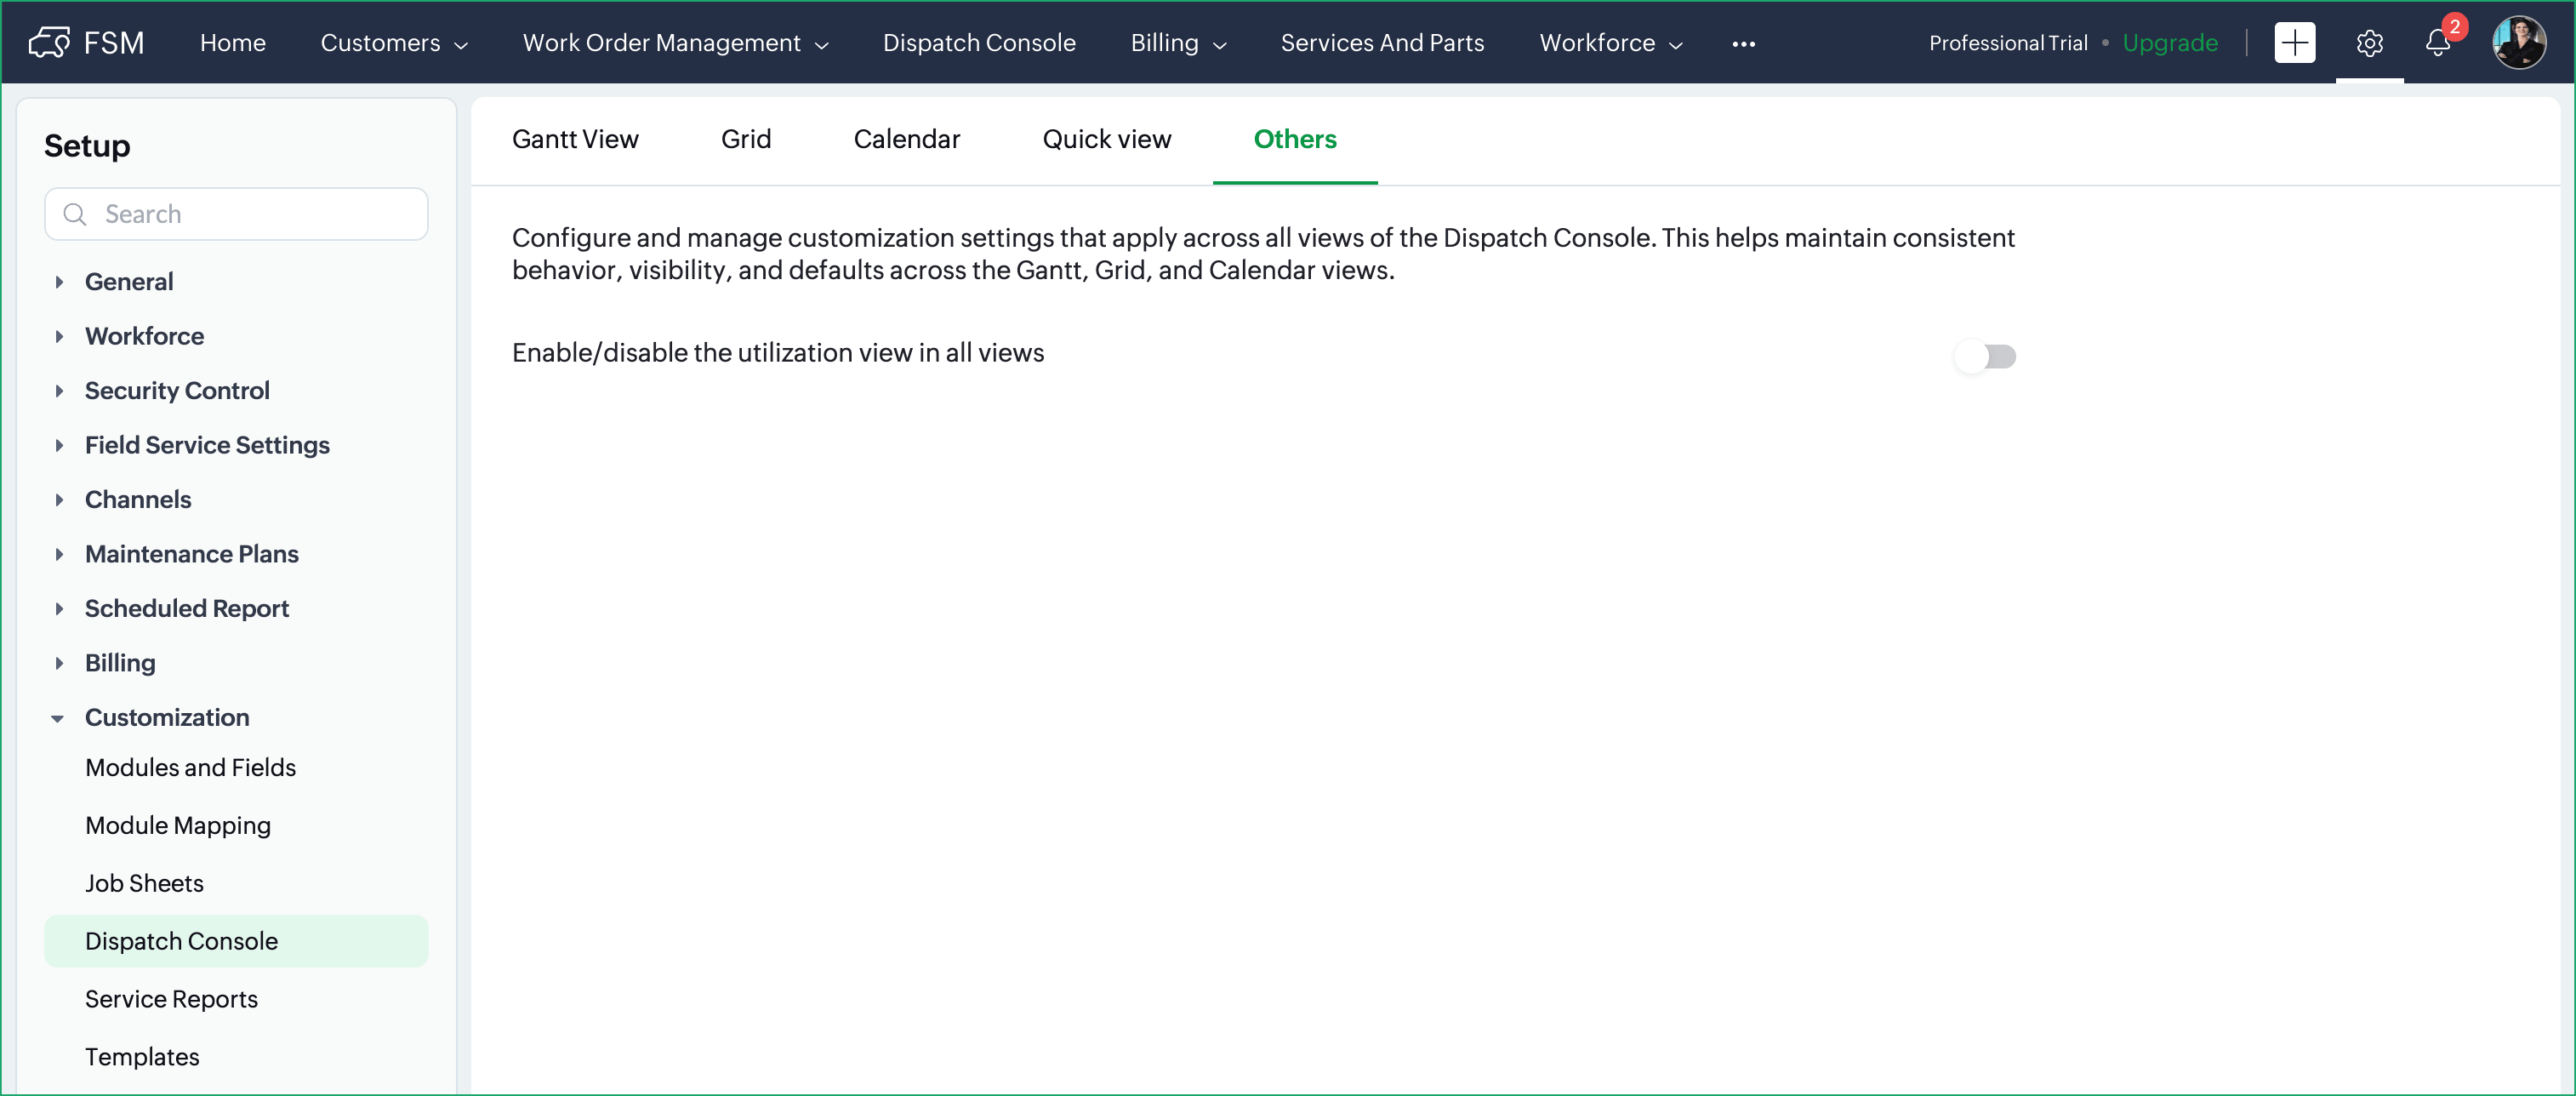Open the user profile avatar
2576x1096 pixels.
tap(2518, 43)
